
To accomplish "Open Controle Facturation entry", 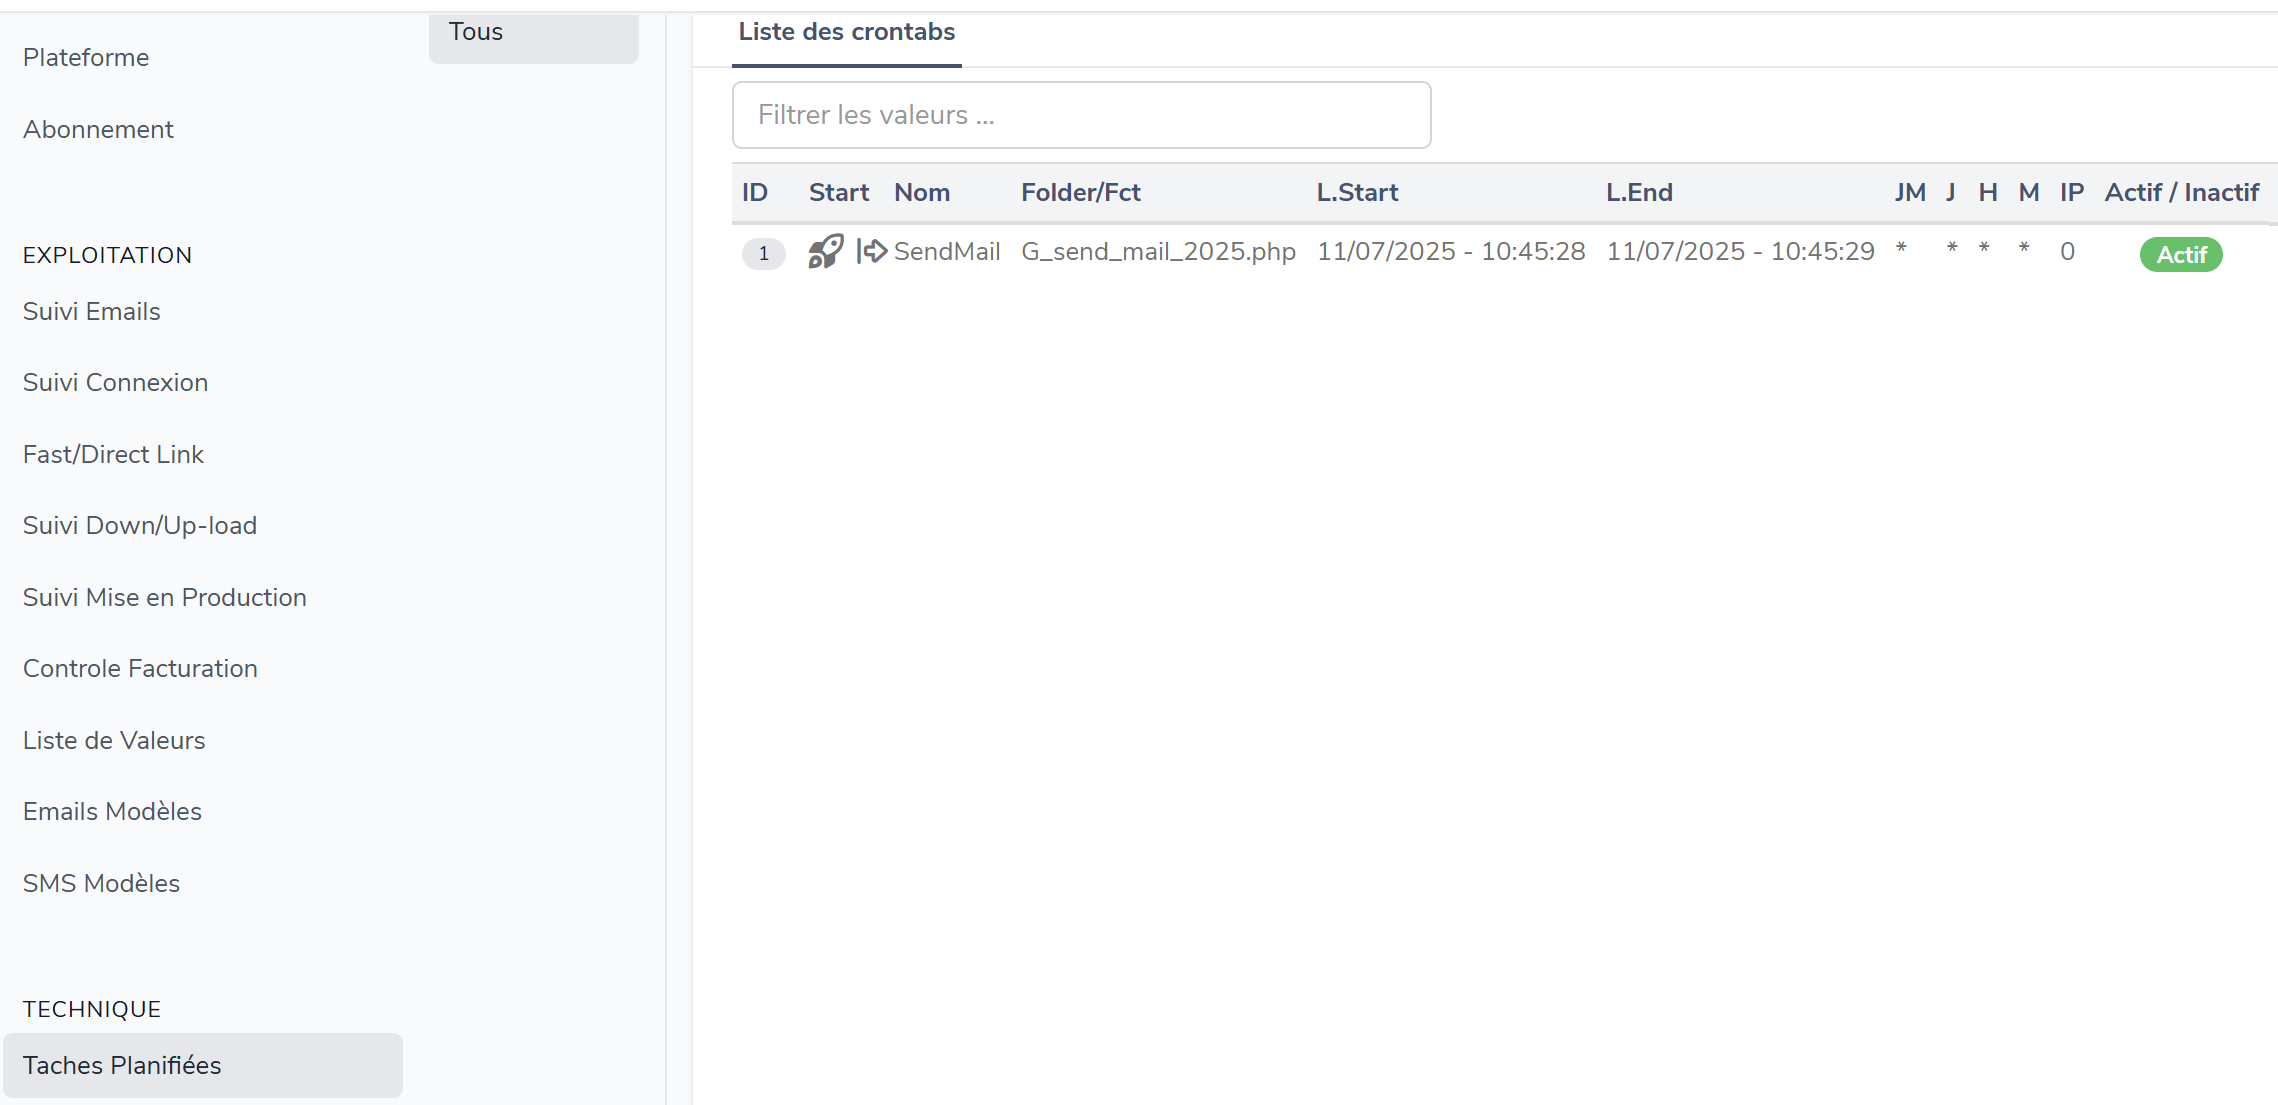I will click(x=140, y=669).
